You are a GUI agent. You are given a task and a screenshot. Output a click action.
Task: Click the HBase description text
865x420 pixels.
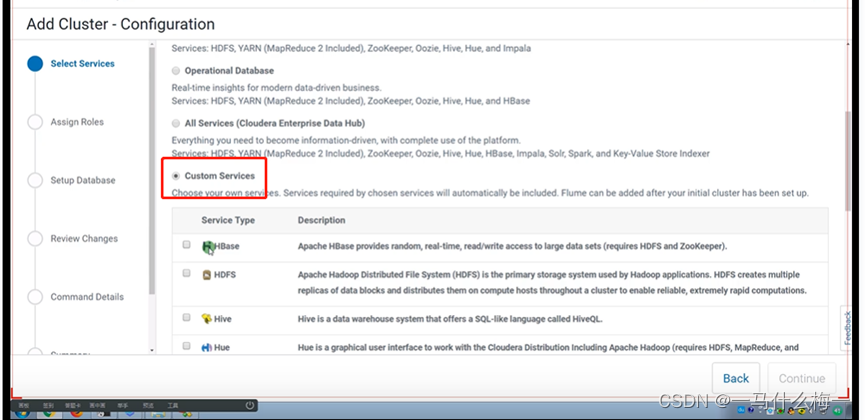click(x=512, y=247)
